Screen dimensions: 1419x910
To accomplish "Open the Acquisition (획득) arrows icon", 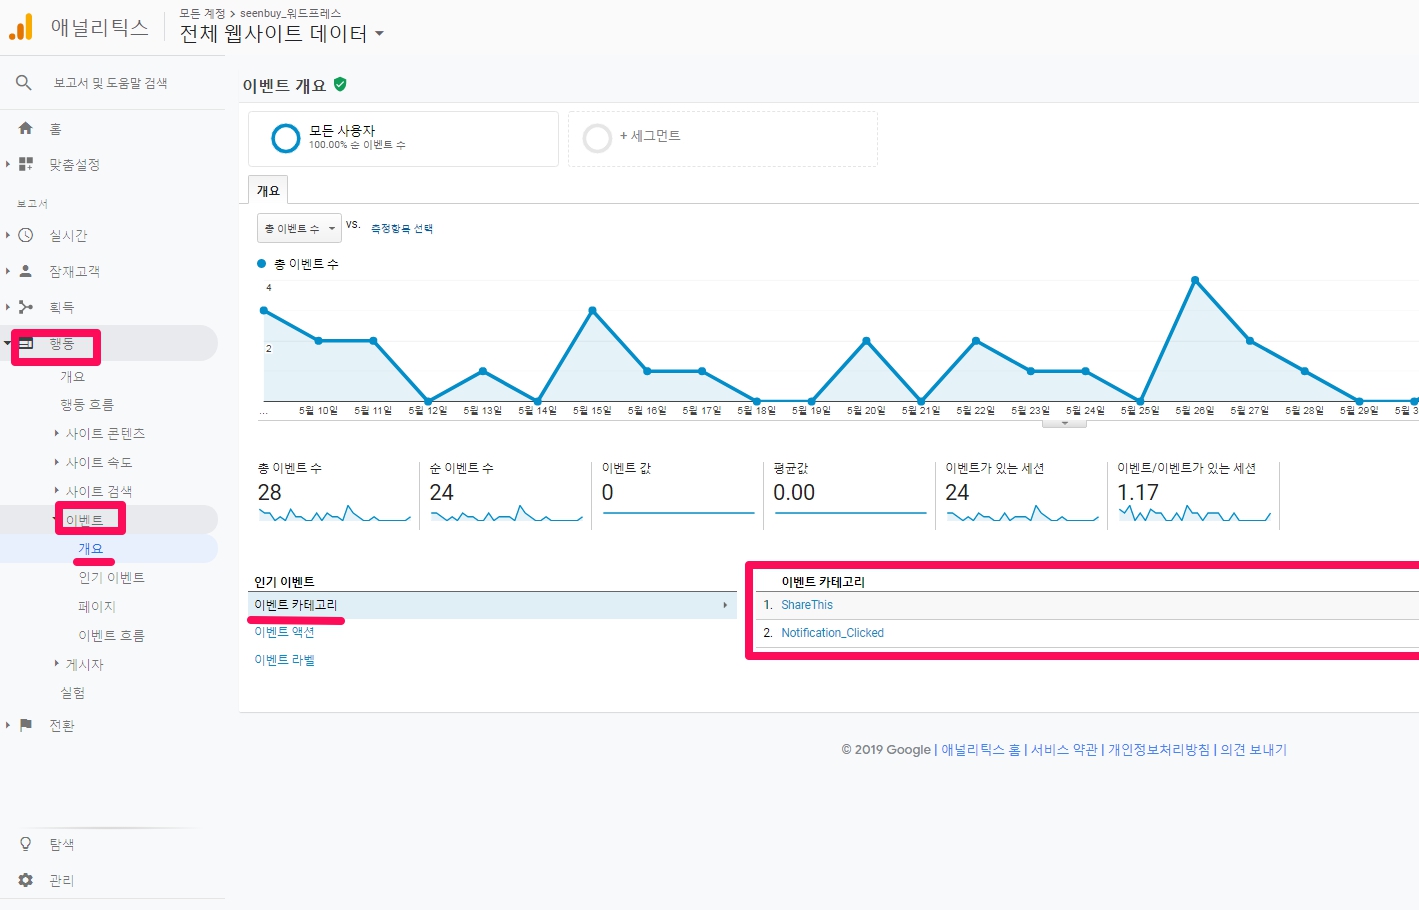I will tap(26, 307).
